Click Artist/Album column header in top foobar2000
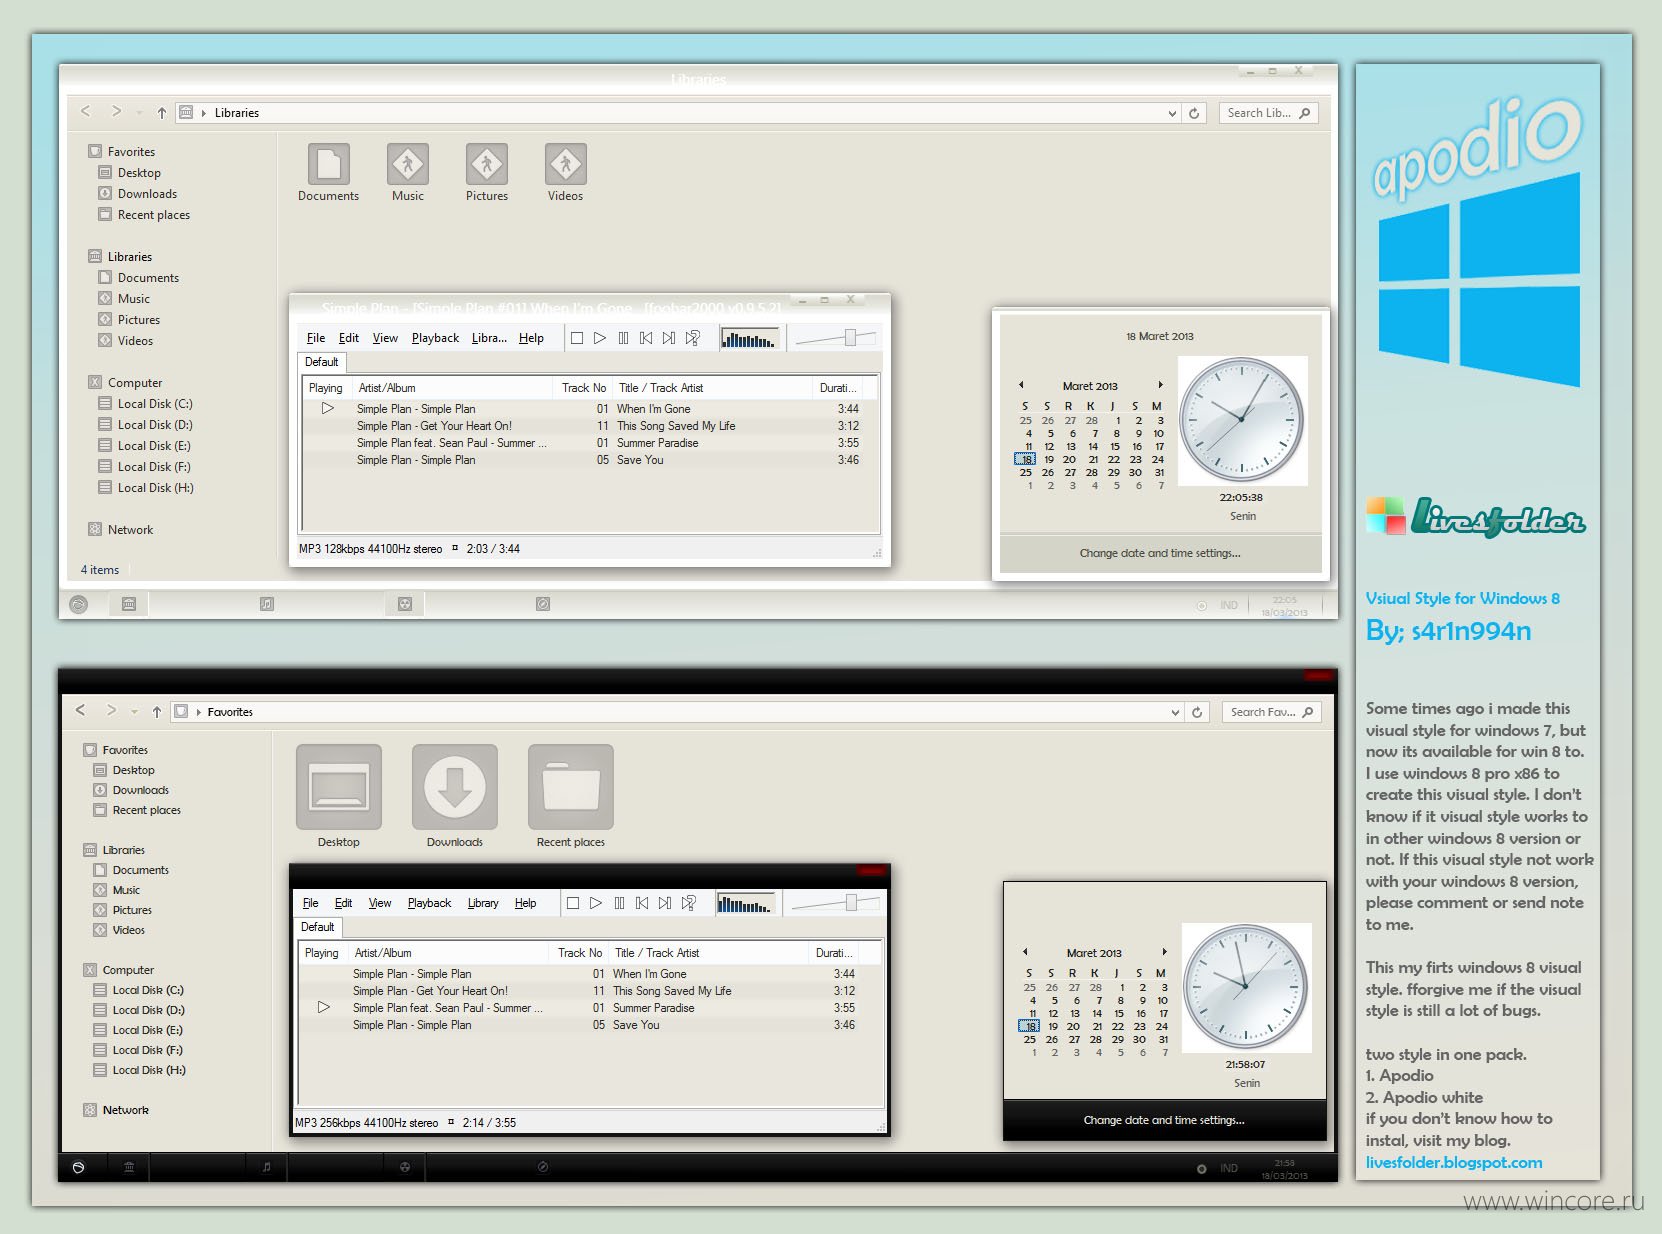This screenshot has height=1234, width=1662. pos(453,388)
